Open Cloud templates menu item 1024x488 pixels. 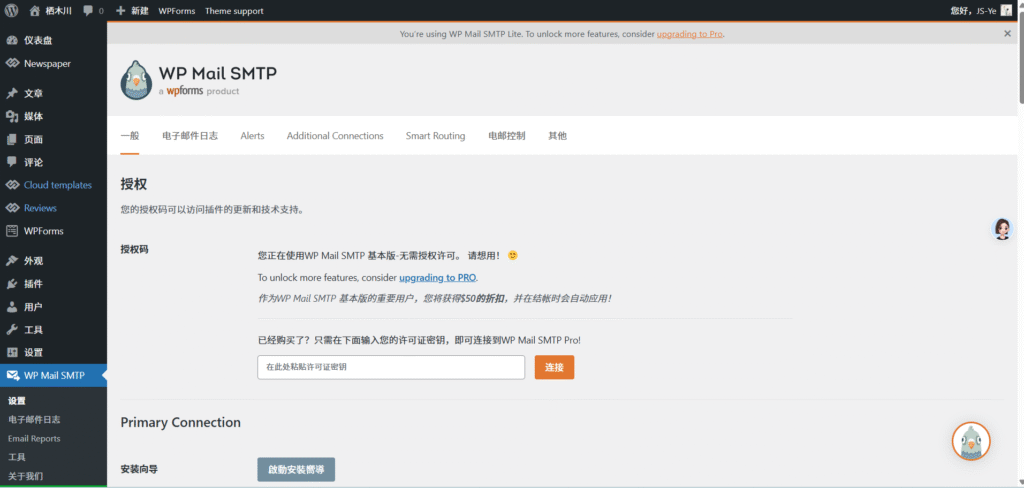click(x=57, y=185)
